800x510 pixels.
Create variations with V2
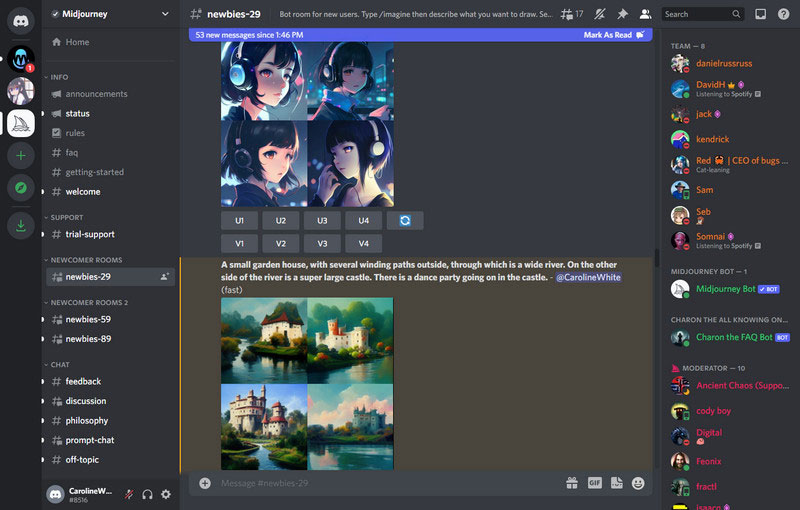(281, 244)
